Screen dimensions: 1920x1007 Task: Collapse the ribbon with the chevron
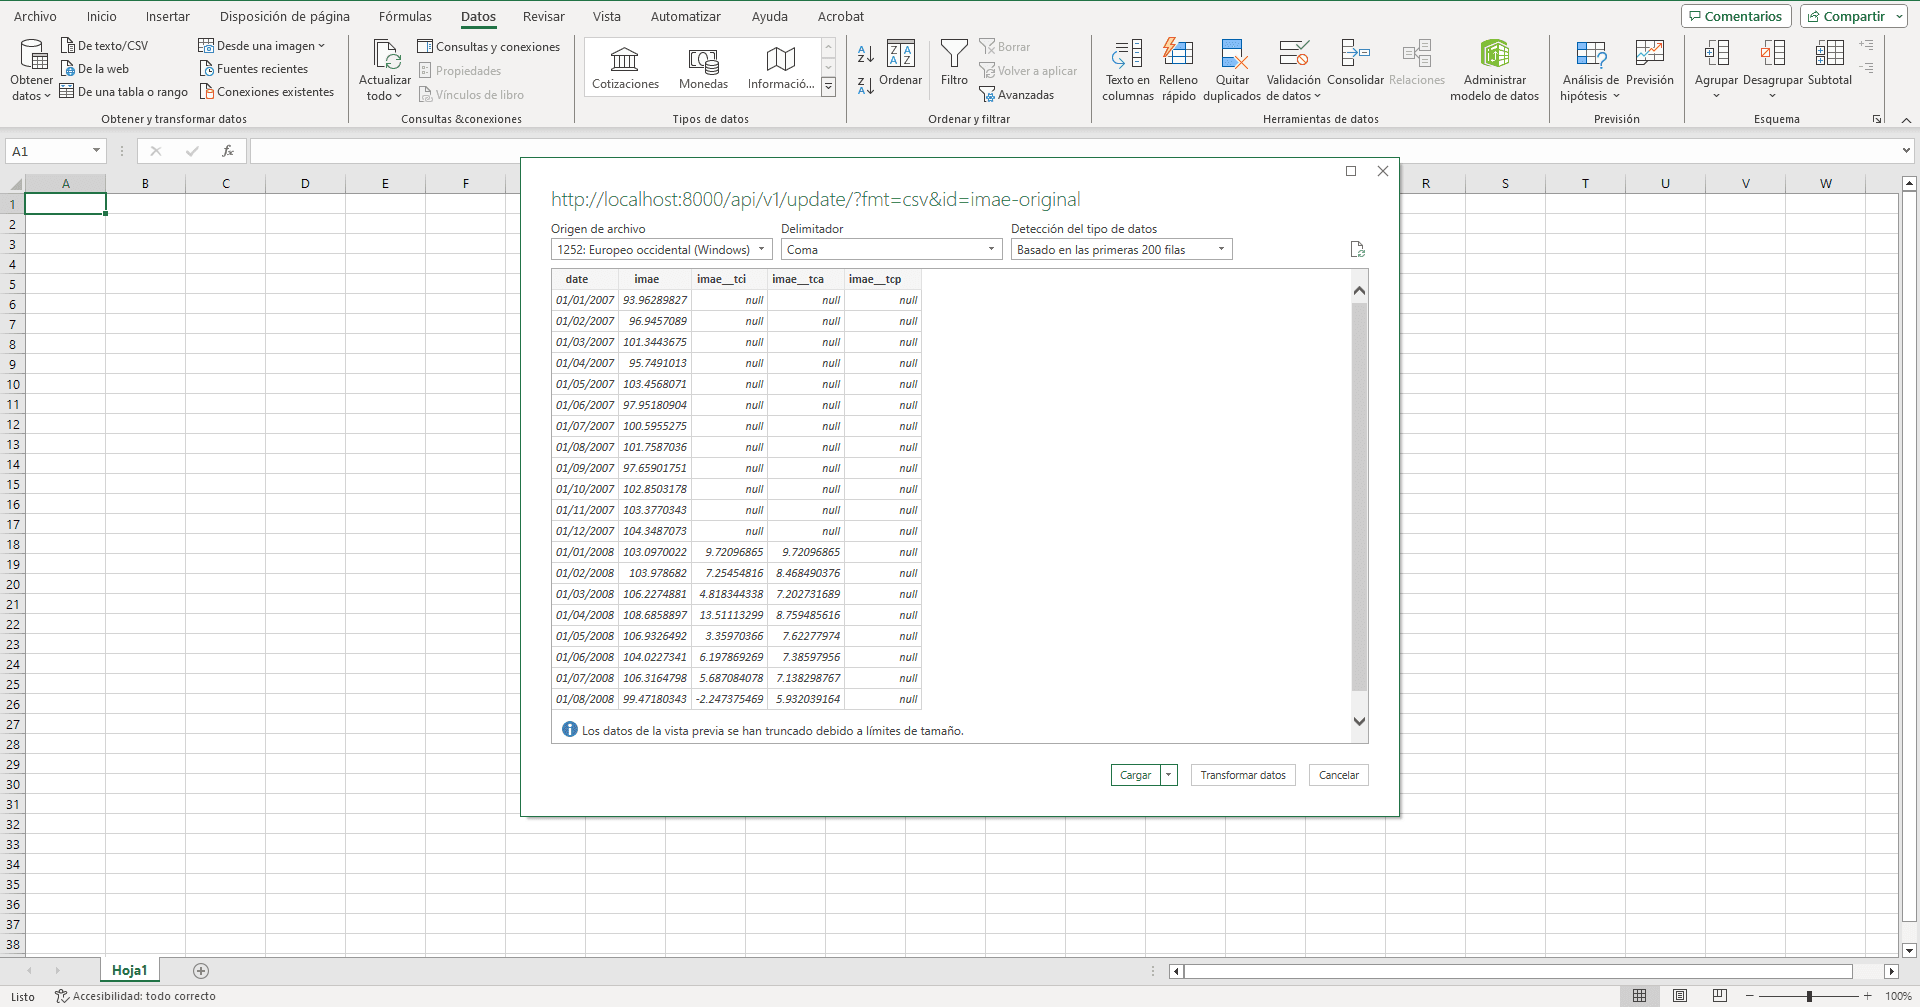[1906, 120]
